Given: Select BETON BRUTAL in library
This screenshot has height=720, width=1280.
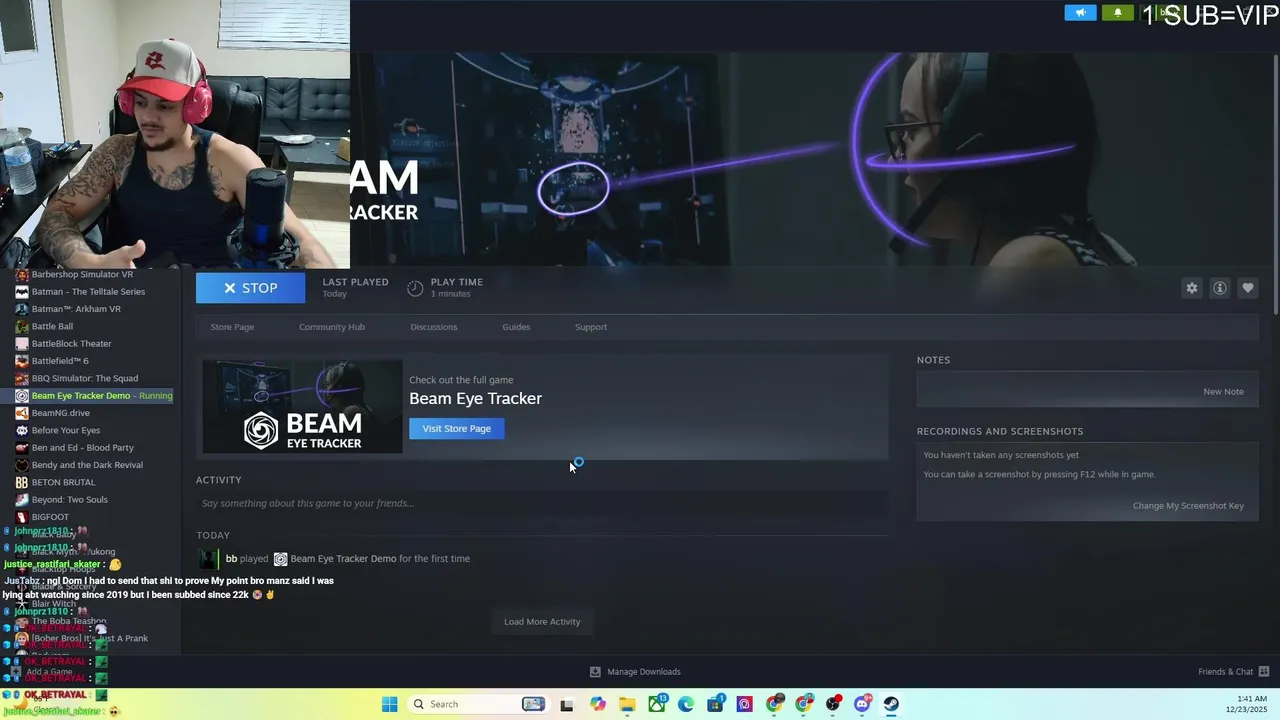Looking at the screenshot, I should point(63,482).
